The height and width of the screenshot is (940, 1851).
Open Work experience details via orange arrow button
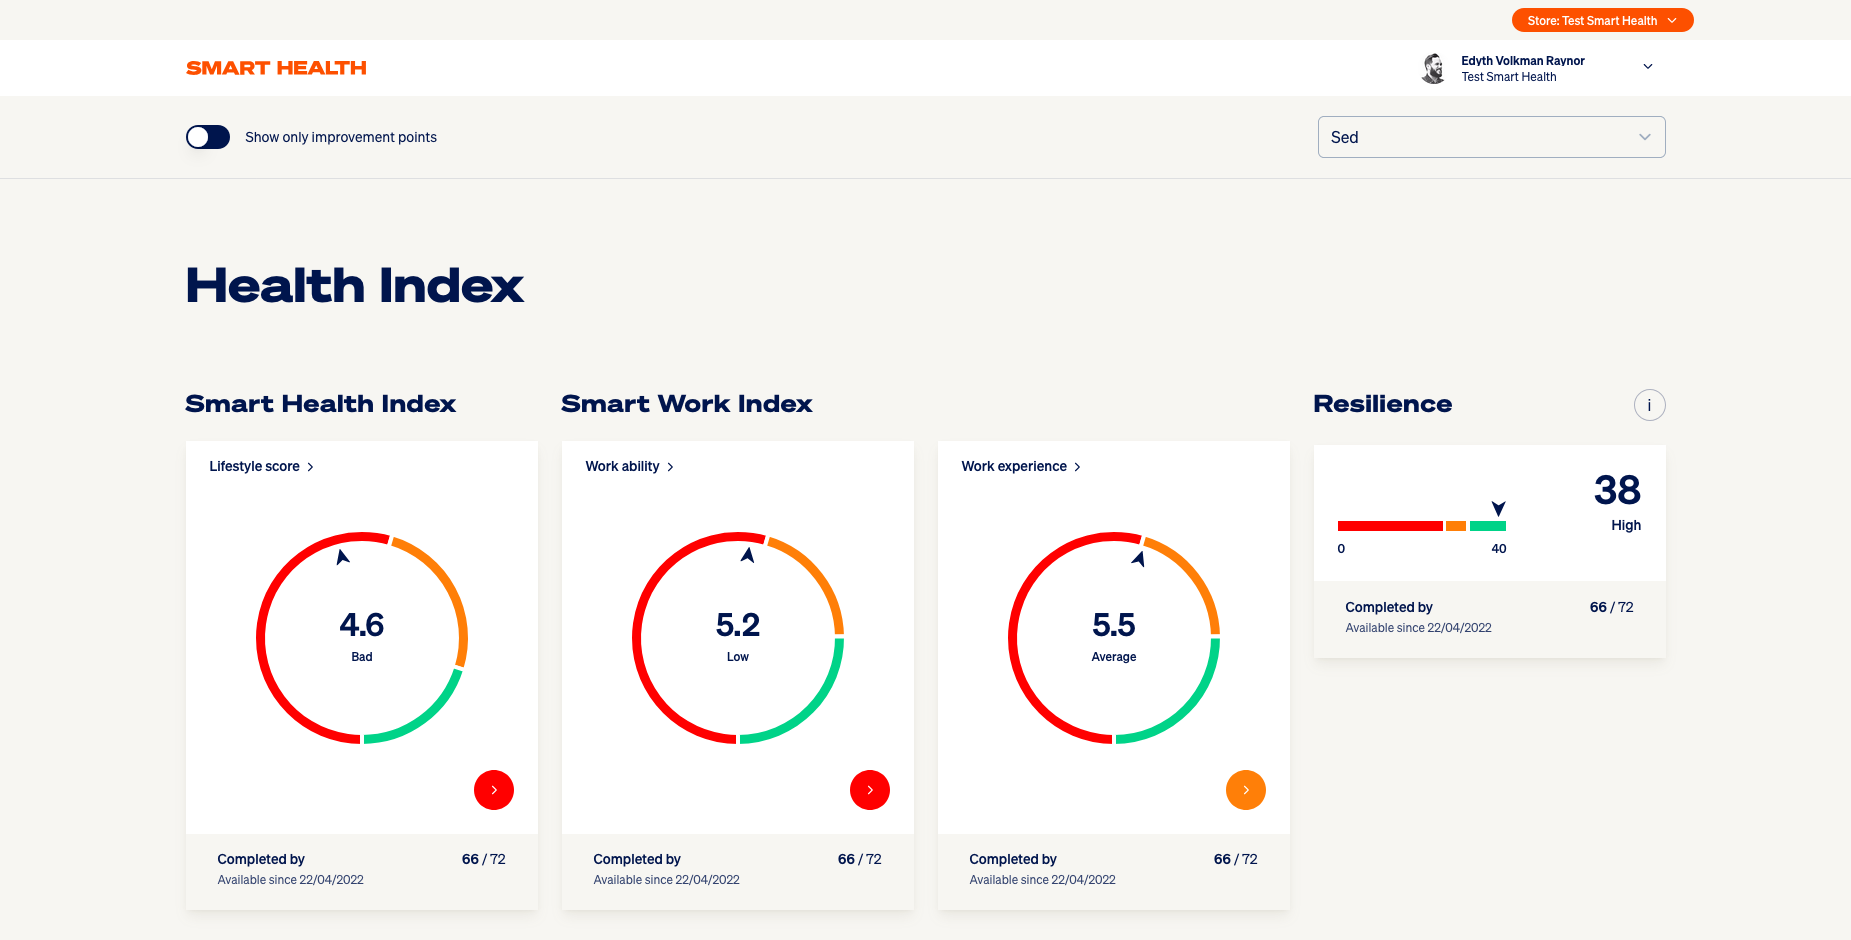(1245, 790)
